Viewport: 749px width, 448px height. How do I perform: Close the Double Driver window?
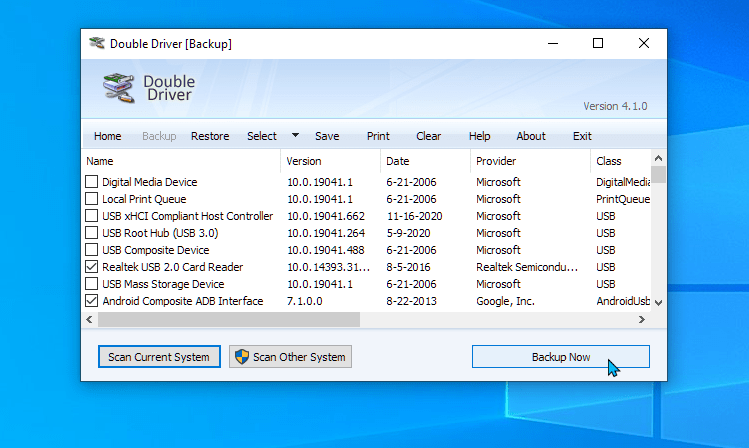(x=643, y=43)
